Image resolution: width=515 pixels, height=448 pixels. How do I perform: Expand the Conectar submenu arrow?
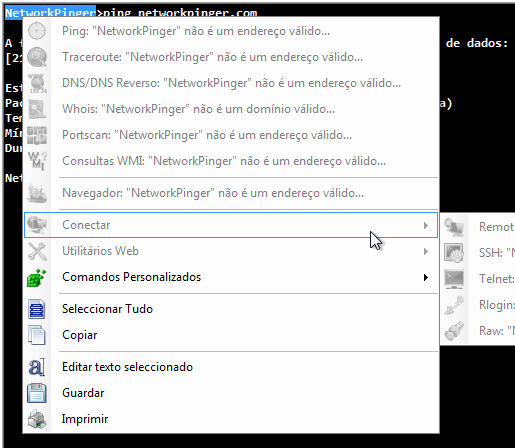(426, 225)
